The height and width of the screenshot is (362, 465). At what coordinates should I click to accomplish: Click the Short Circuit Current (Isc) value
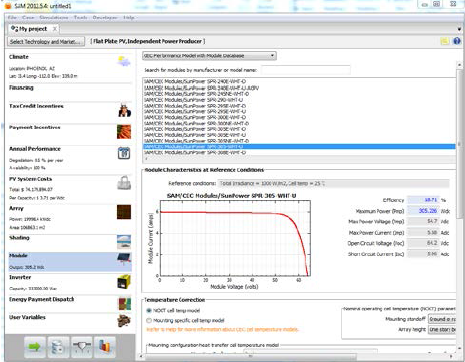pyautogui.click(x=423, y=254)
